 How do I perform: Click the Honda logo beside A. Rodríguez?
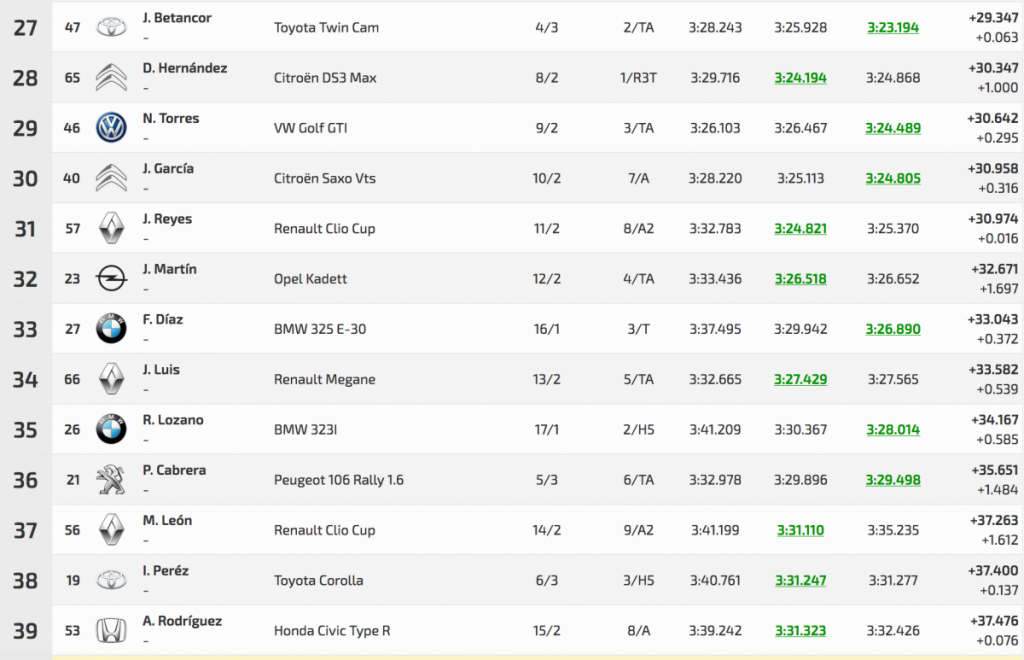[x=111, y=631]
